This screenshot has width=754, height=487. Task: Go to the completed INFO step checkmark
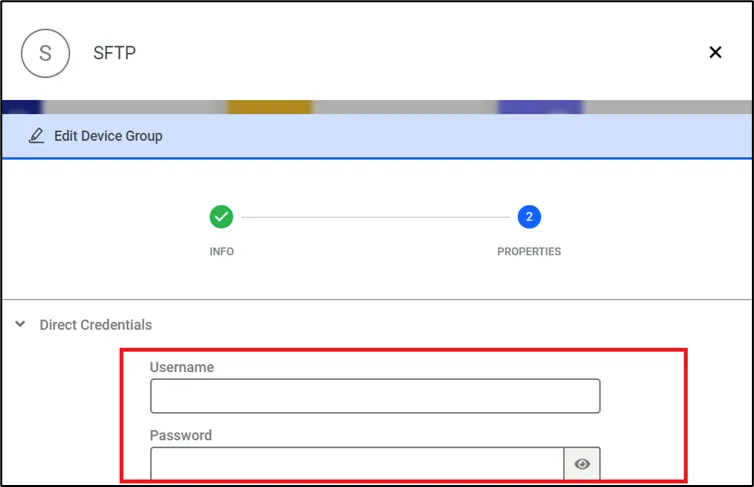coord(221,217)
